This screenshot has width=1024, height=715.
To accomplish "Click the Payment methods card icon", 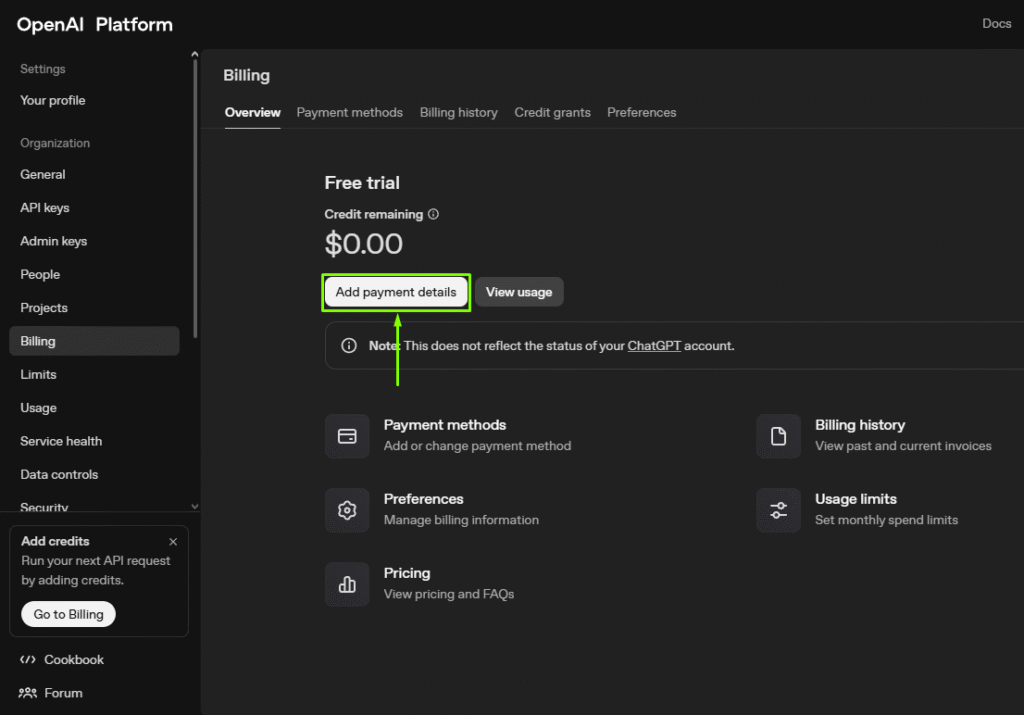I will point(347,435).
